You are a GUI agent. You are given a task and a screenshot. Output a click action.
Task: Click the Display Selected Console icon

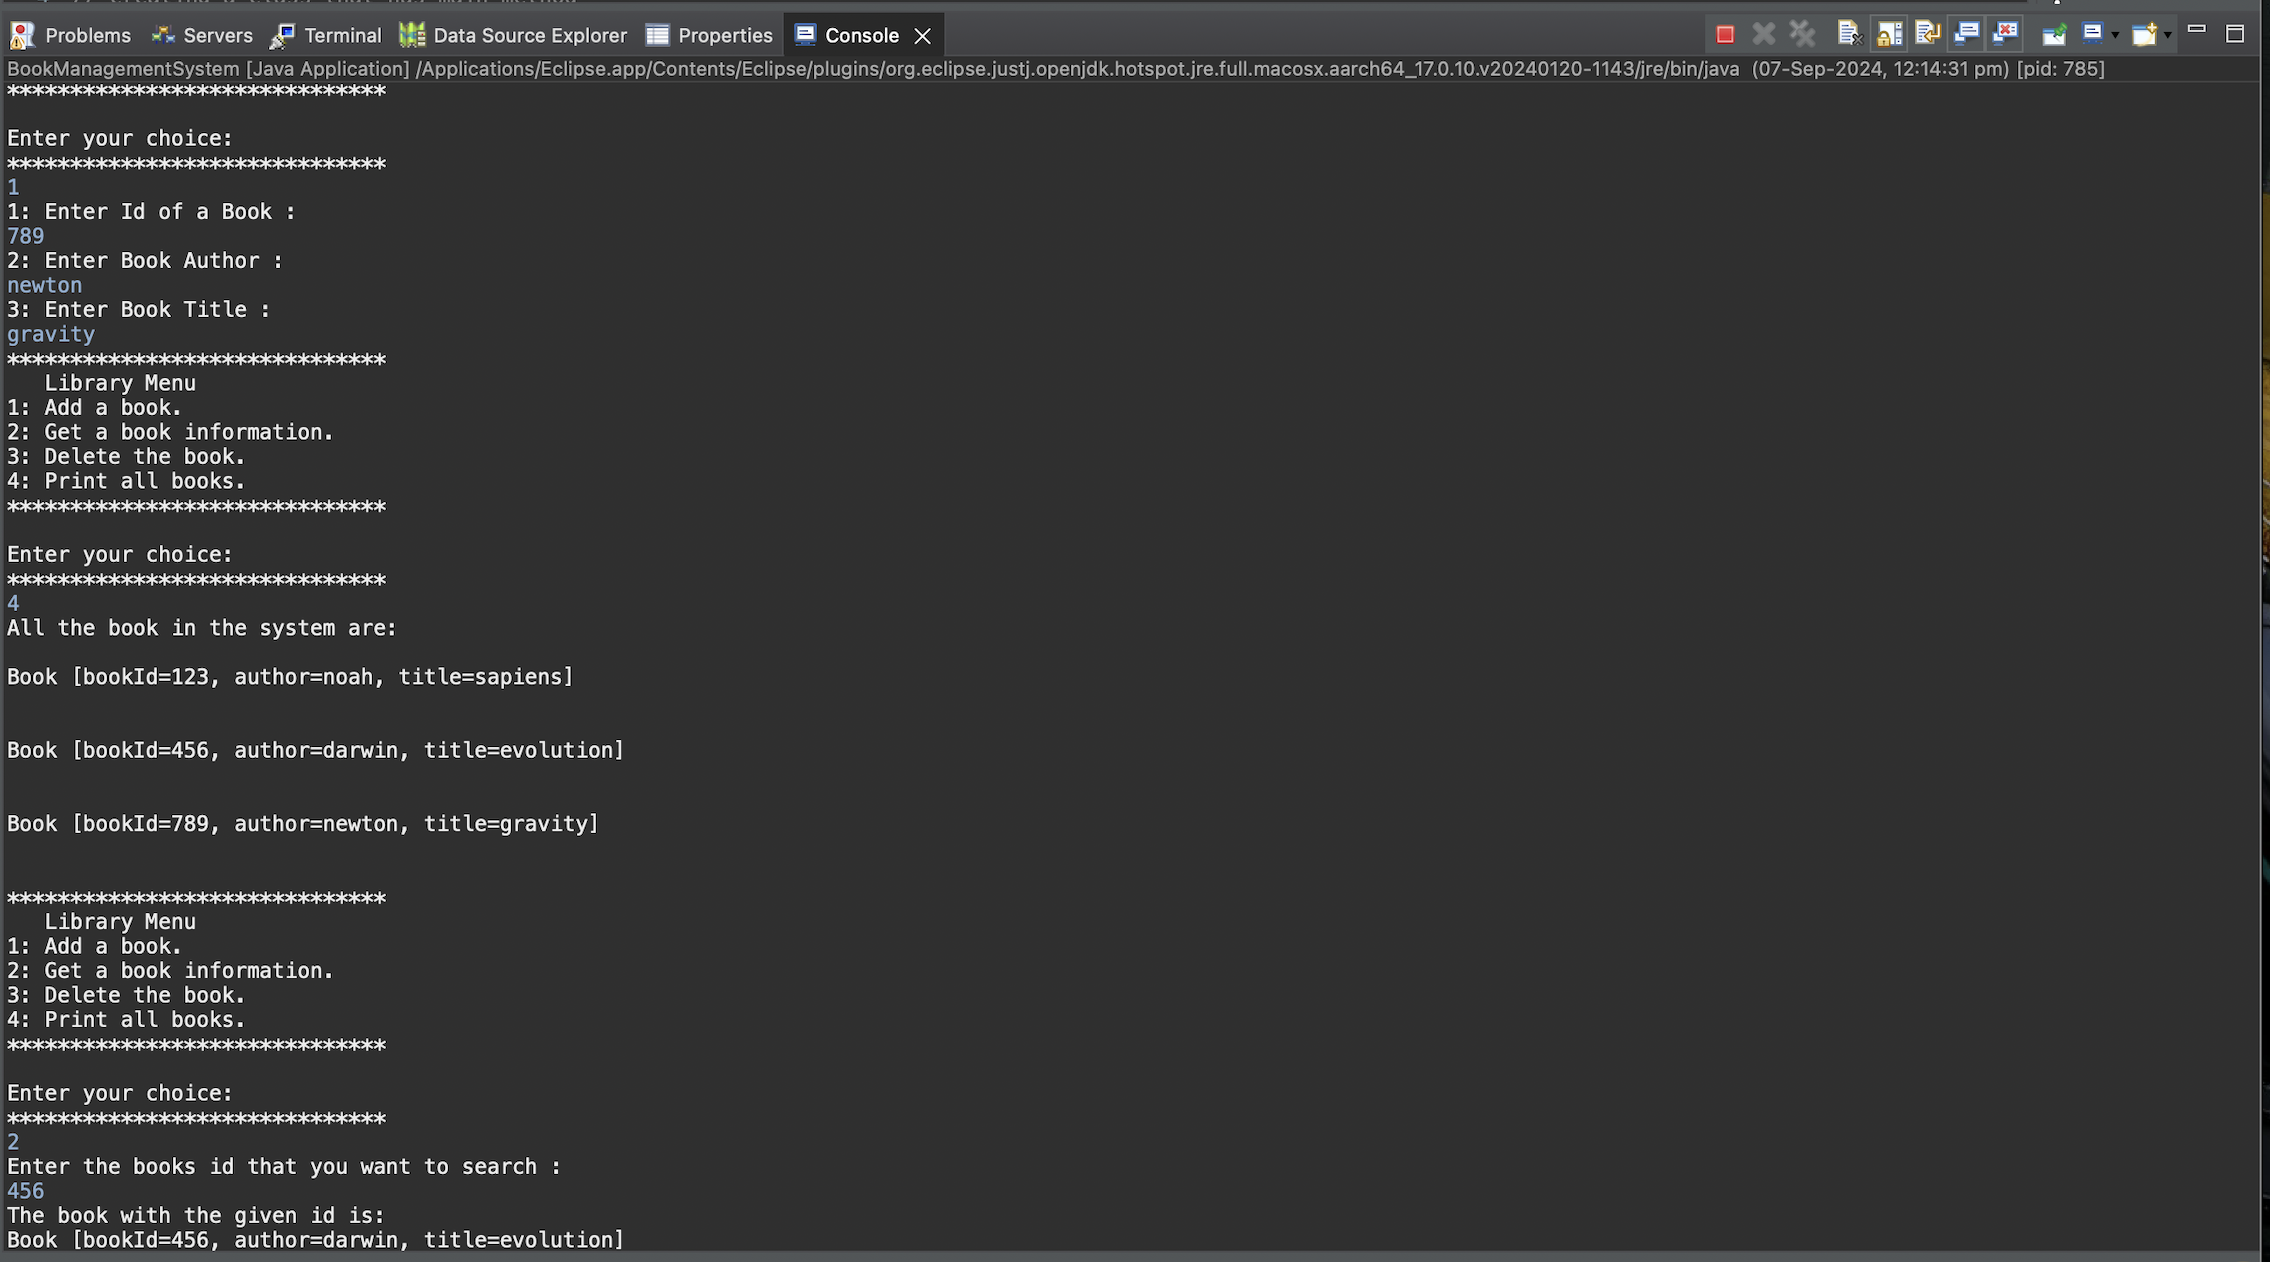tap(2092, 35)
